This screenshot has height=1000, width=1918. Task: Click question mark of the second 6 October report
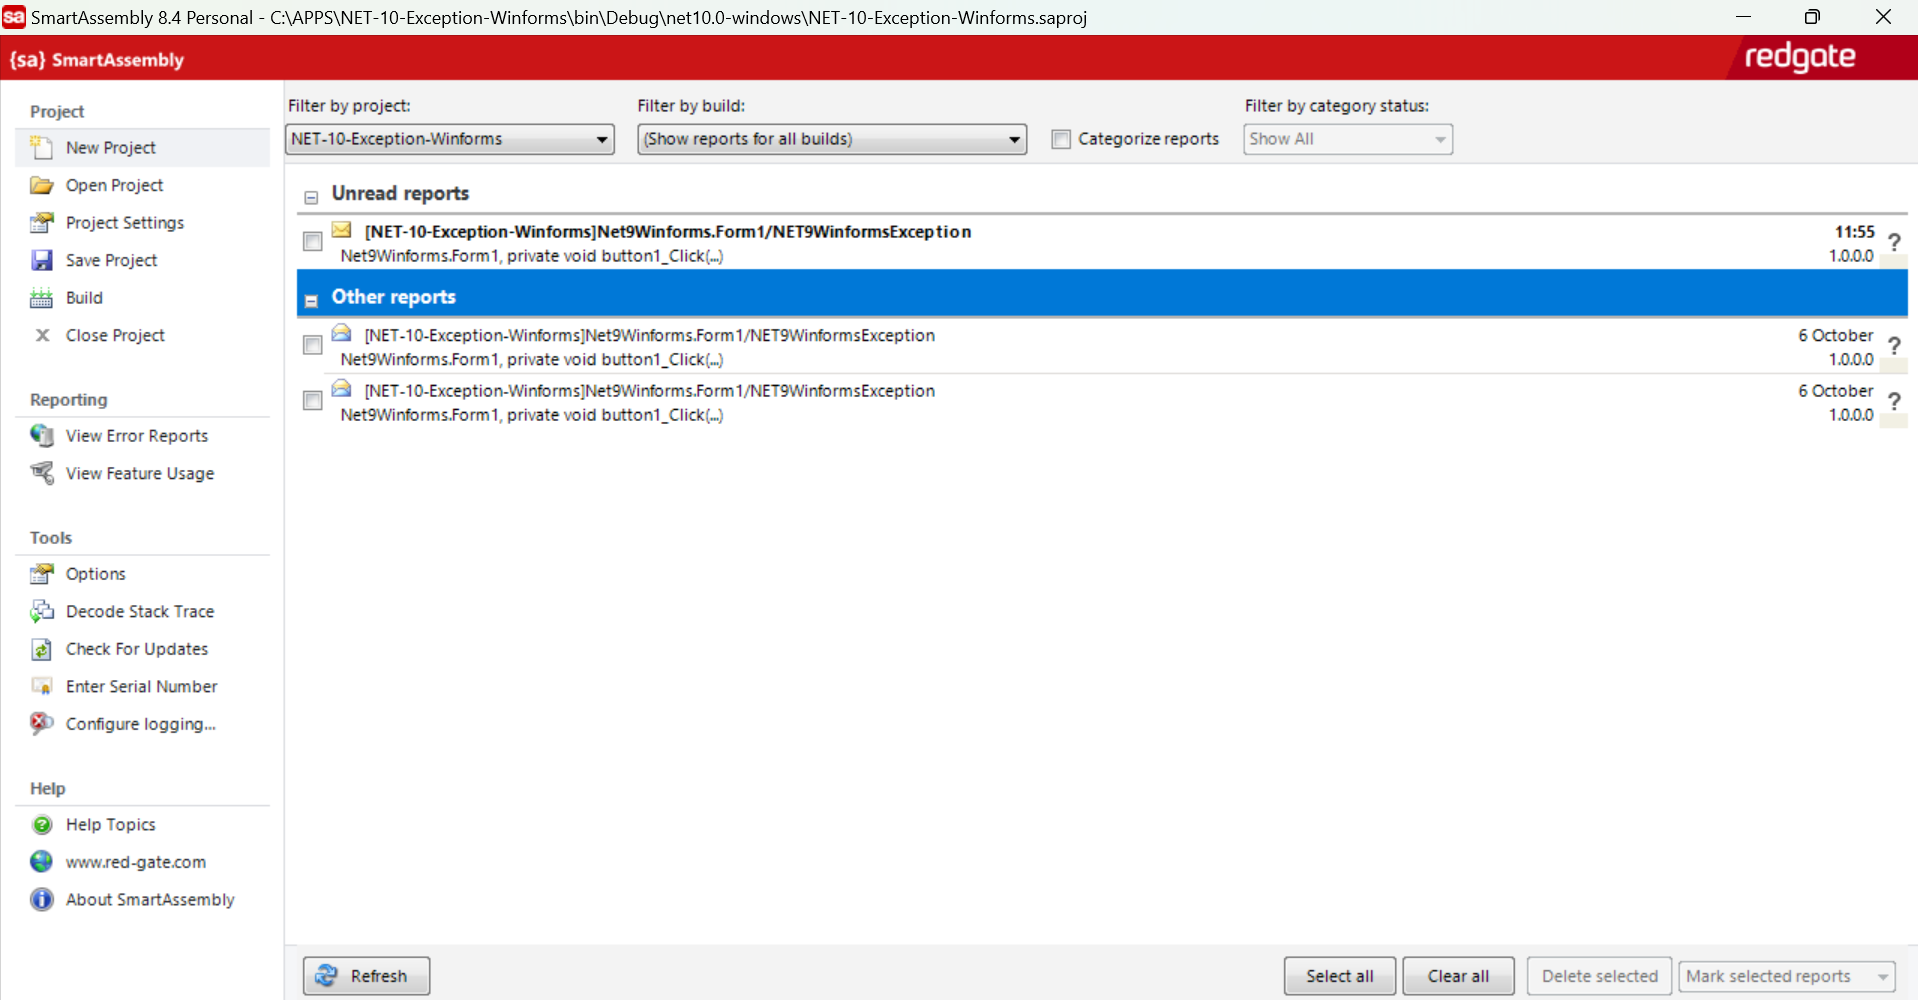pyautogui.click(x=1894, y=401)
